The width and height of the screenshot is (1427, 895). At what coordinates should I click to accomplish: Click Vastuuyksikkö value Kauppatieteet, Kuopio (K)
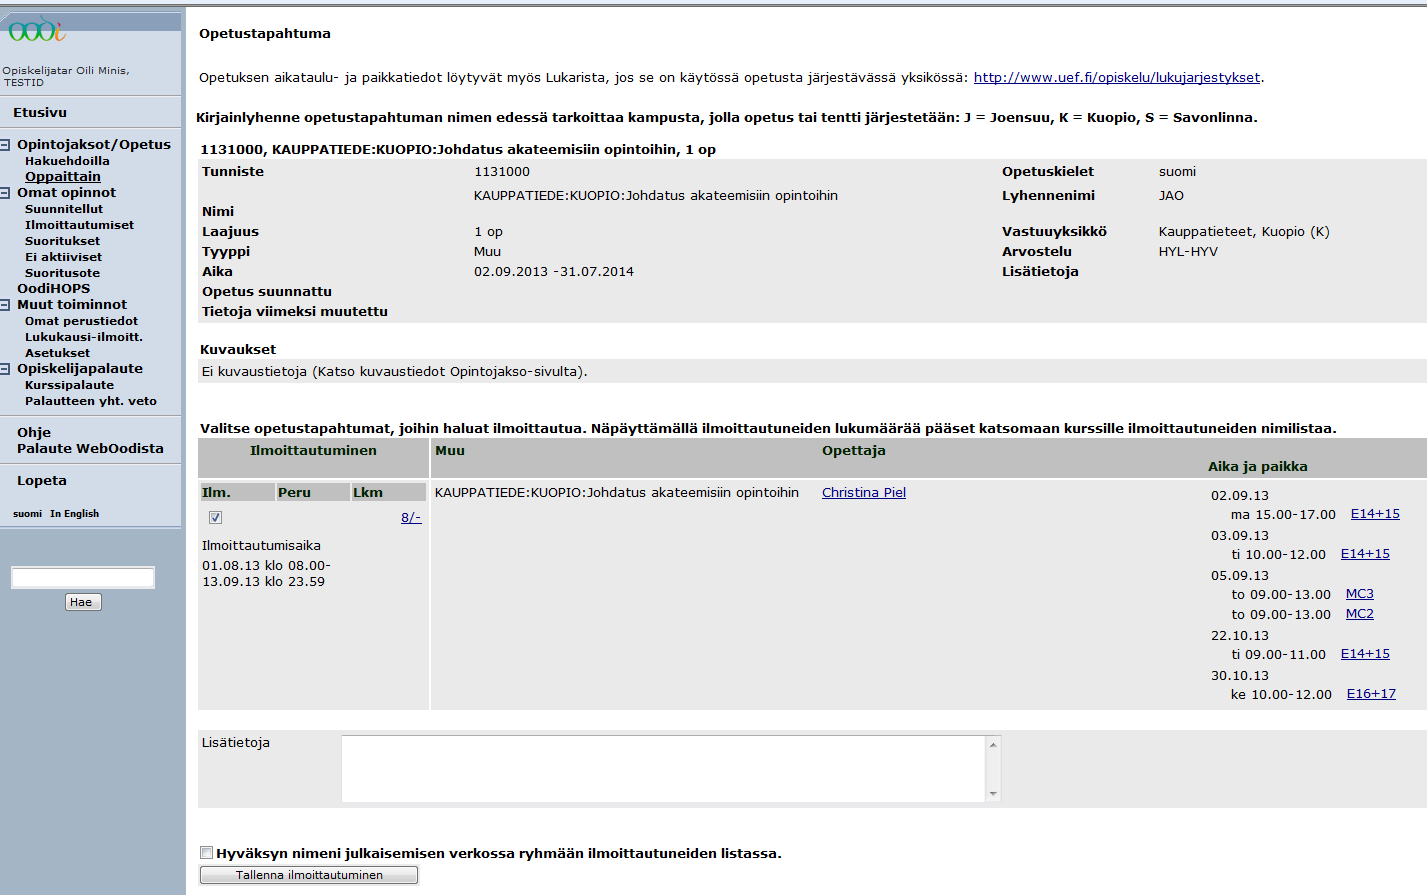tap(1244, 232)
